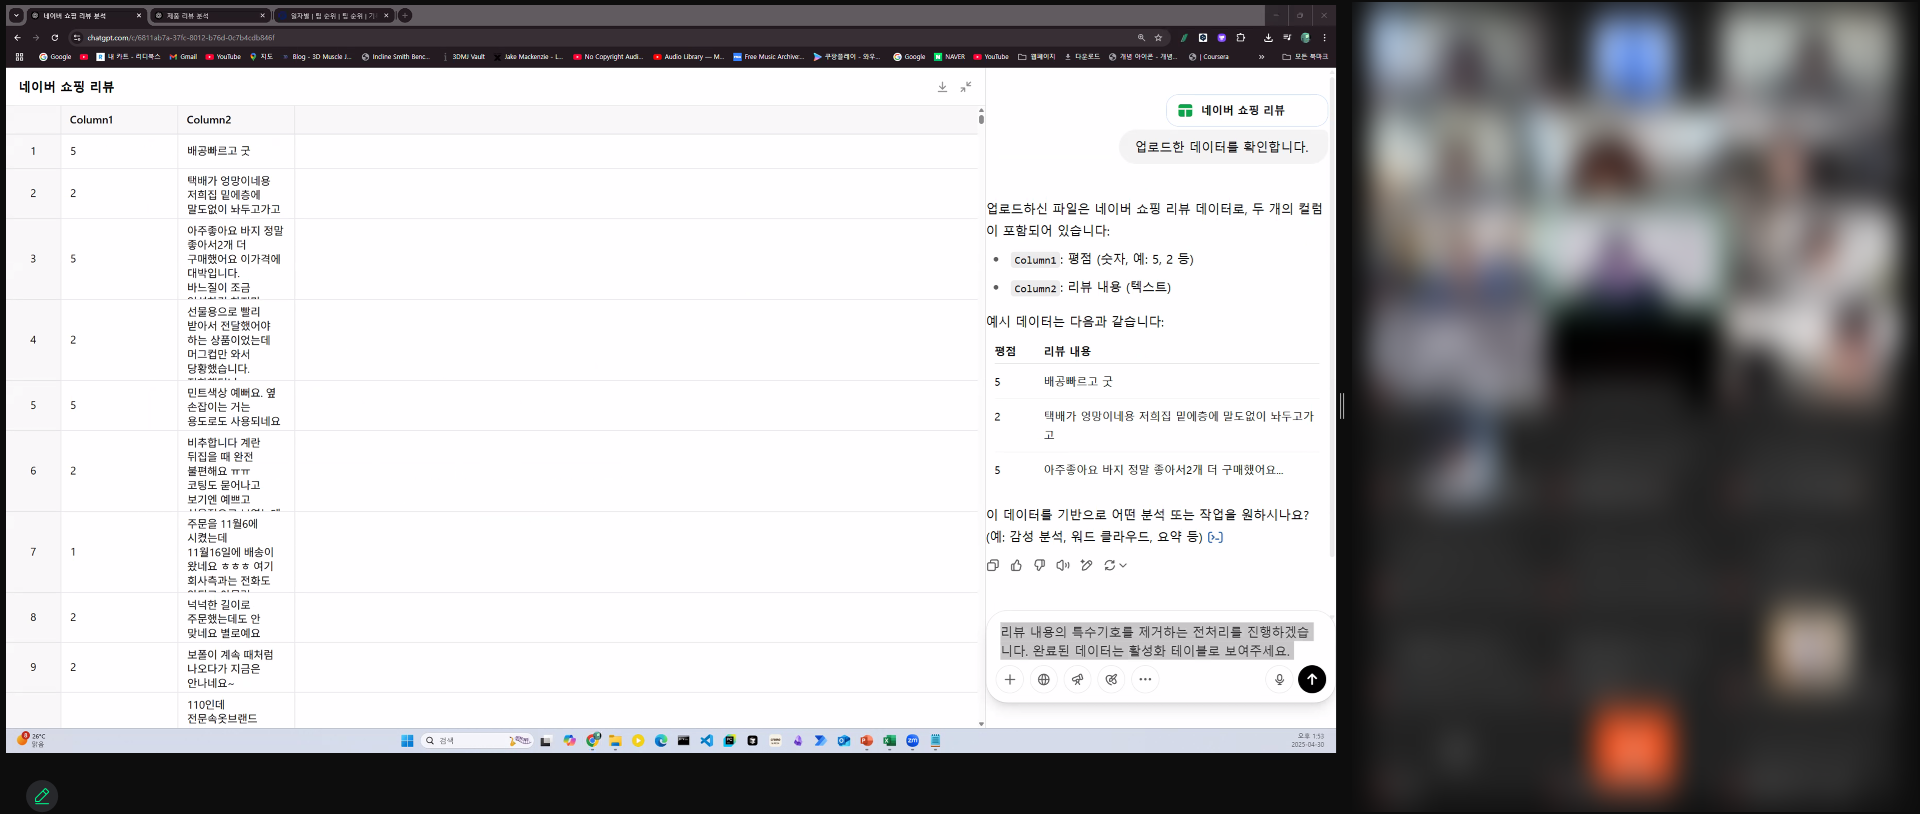Switch to the third browser tab
Viewport: 1920px width, 814px height.
click(x=333, y=16)
